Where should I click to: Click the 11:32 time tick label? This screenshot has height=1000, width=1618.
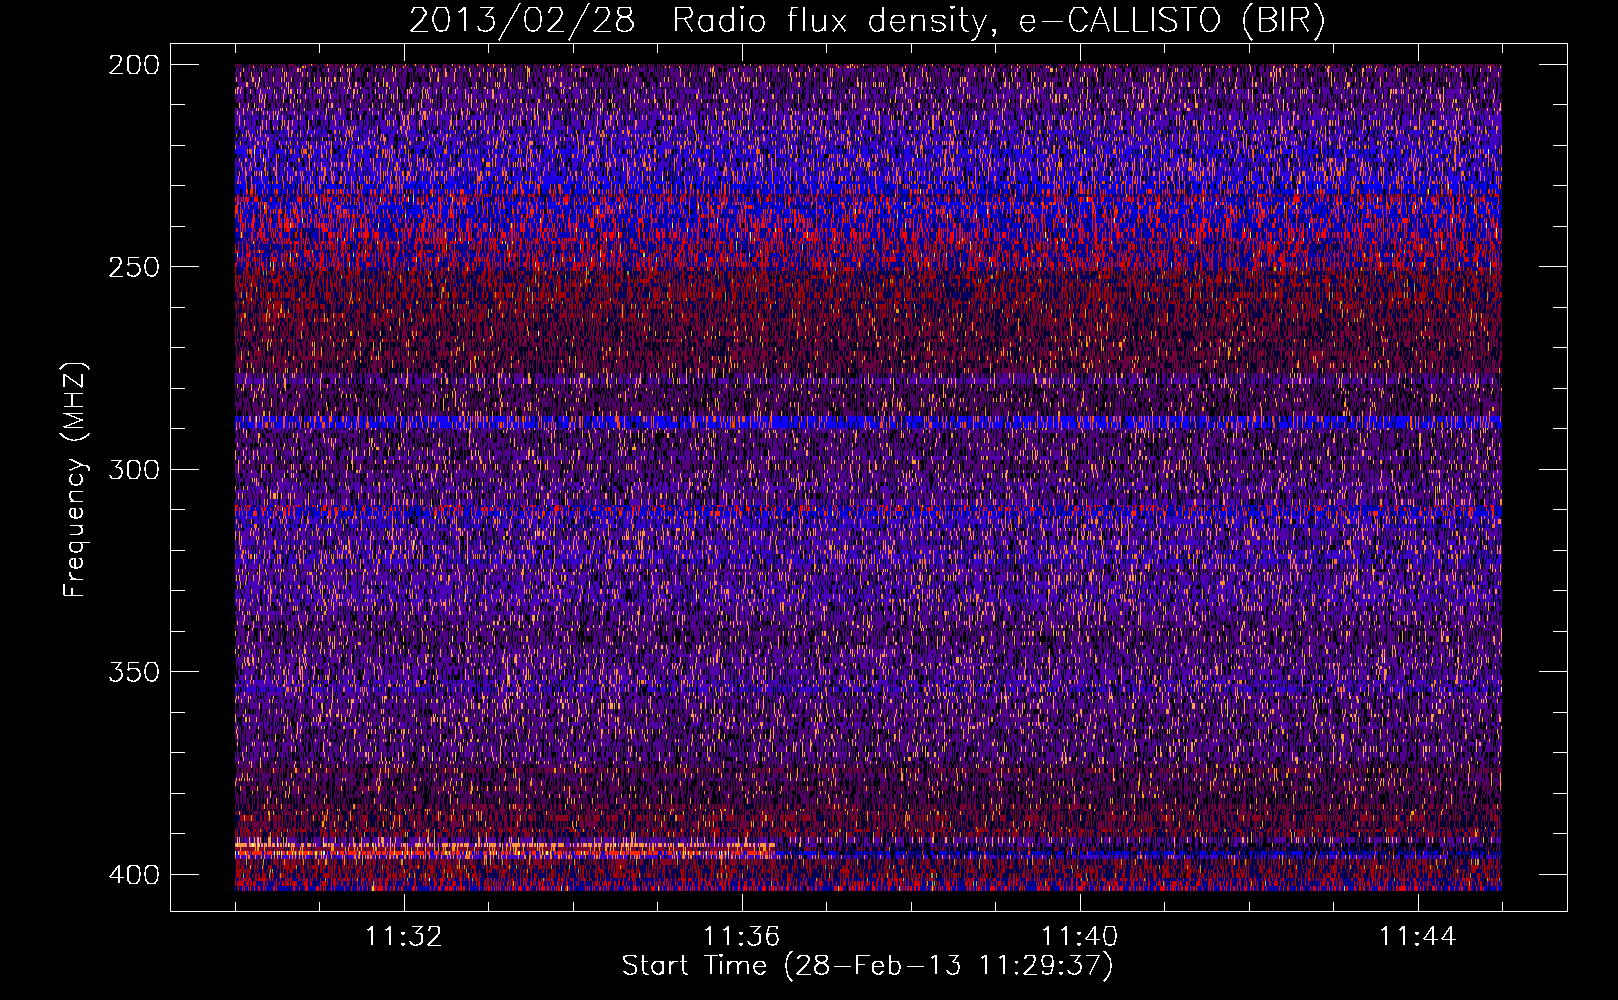(x=404, y=937)
